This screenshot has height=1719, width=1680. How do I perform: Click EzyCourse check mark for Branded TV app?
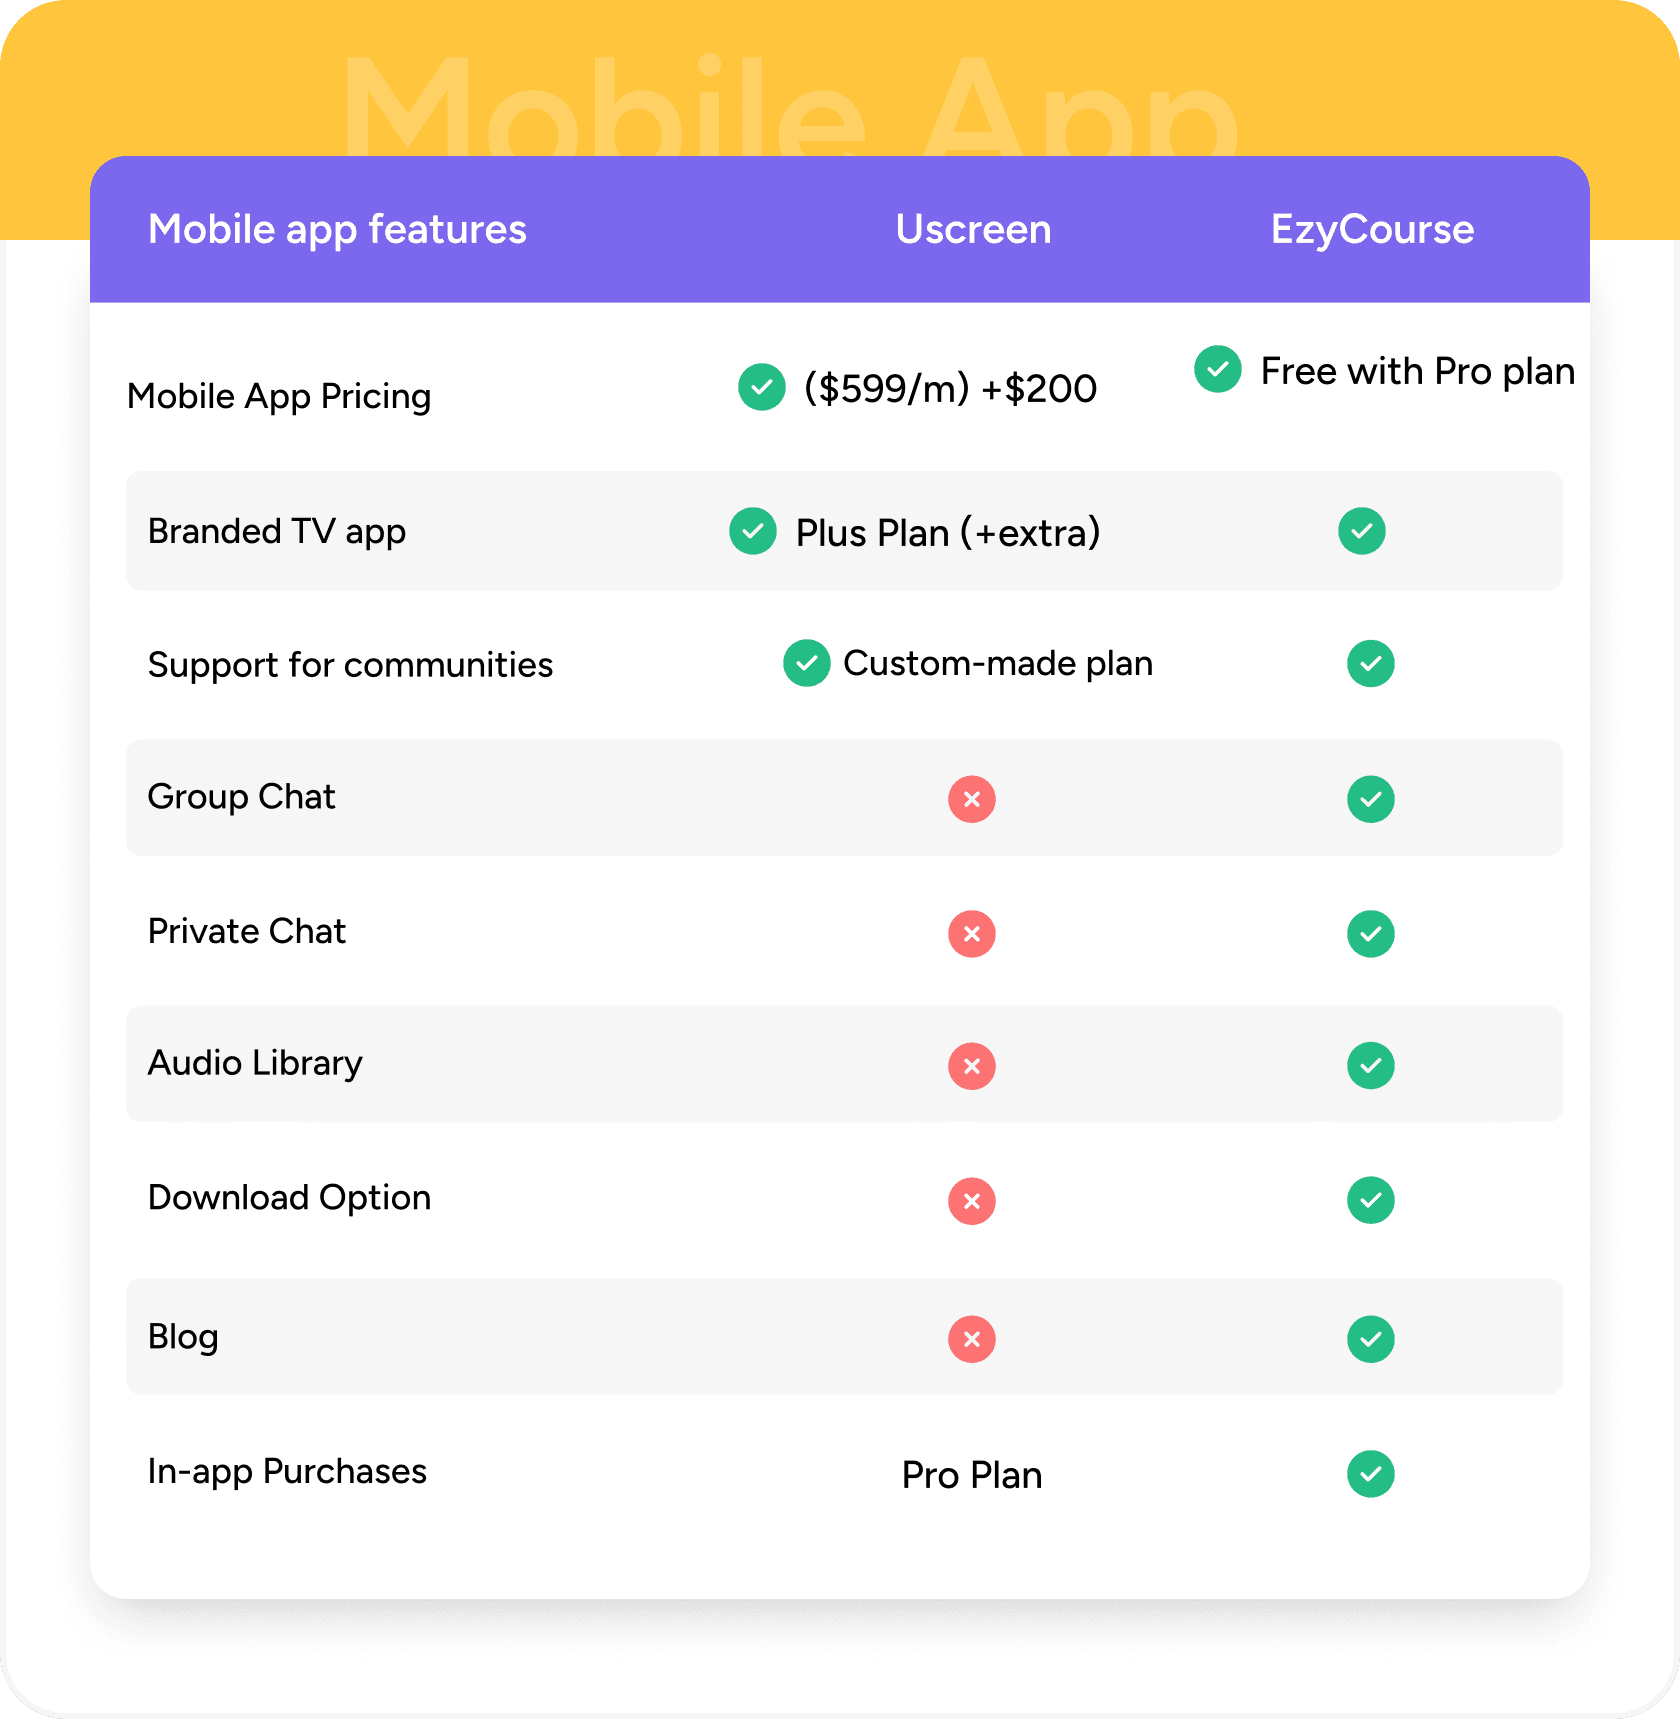pos(1362,531)
